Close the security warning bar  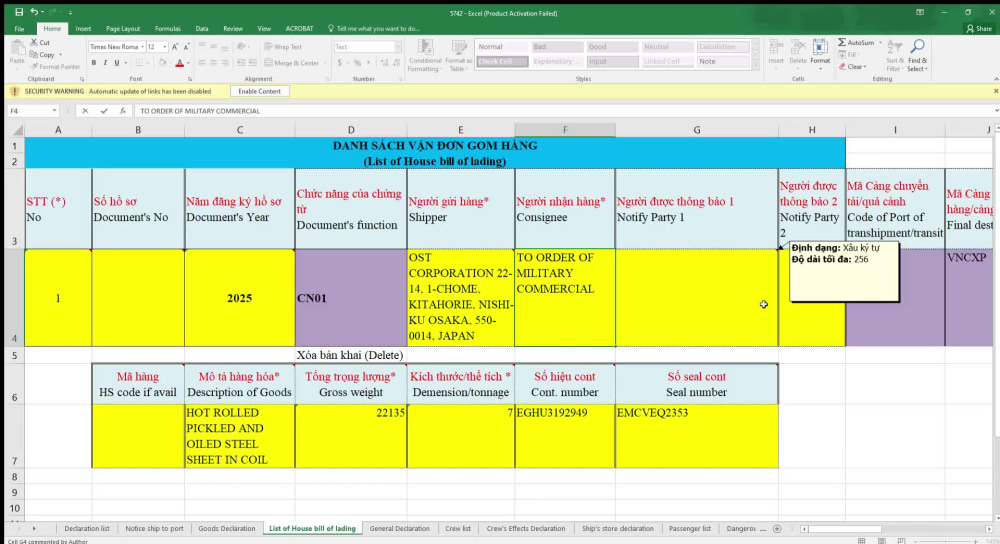point(996,91)
